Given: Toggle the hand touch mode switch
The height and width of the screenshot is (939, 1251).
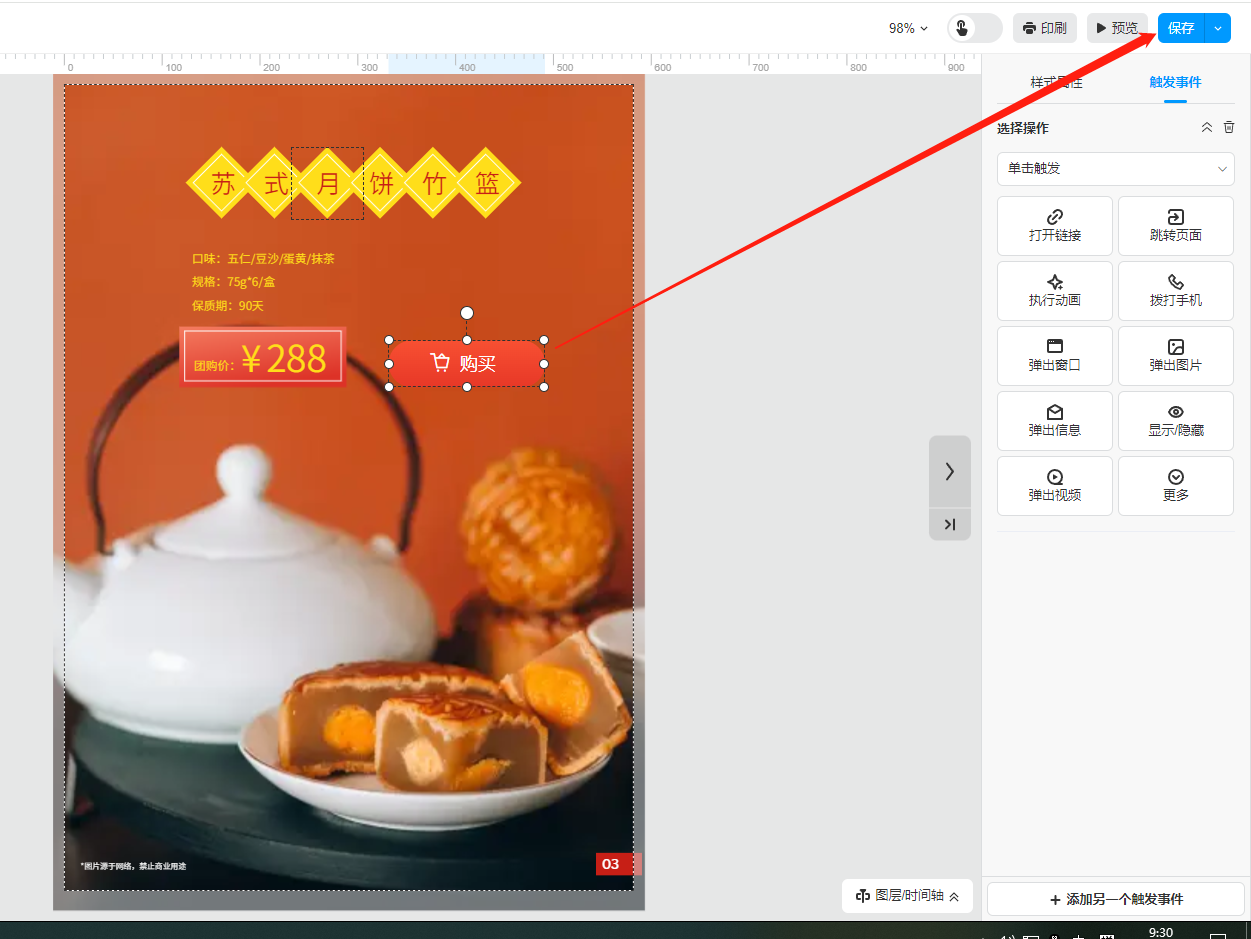Looking at the screenshot, I should (973, 28).
